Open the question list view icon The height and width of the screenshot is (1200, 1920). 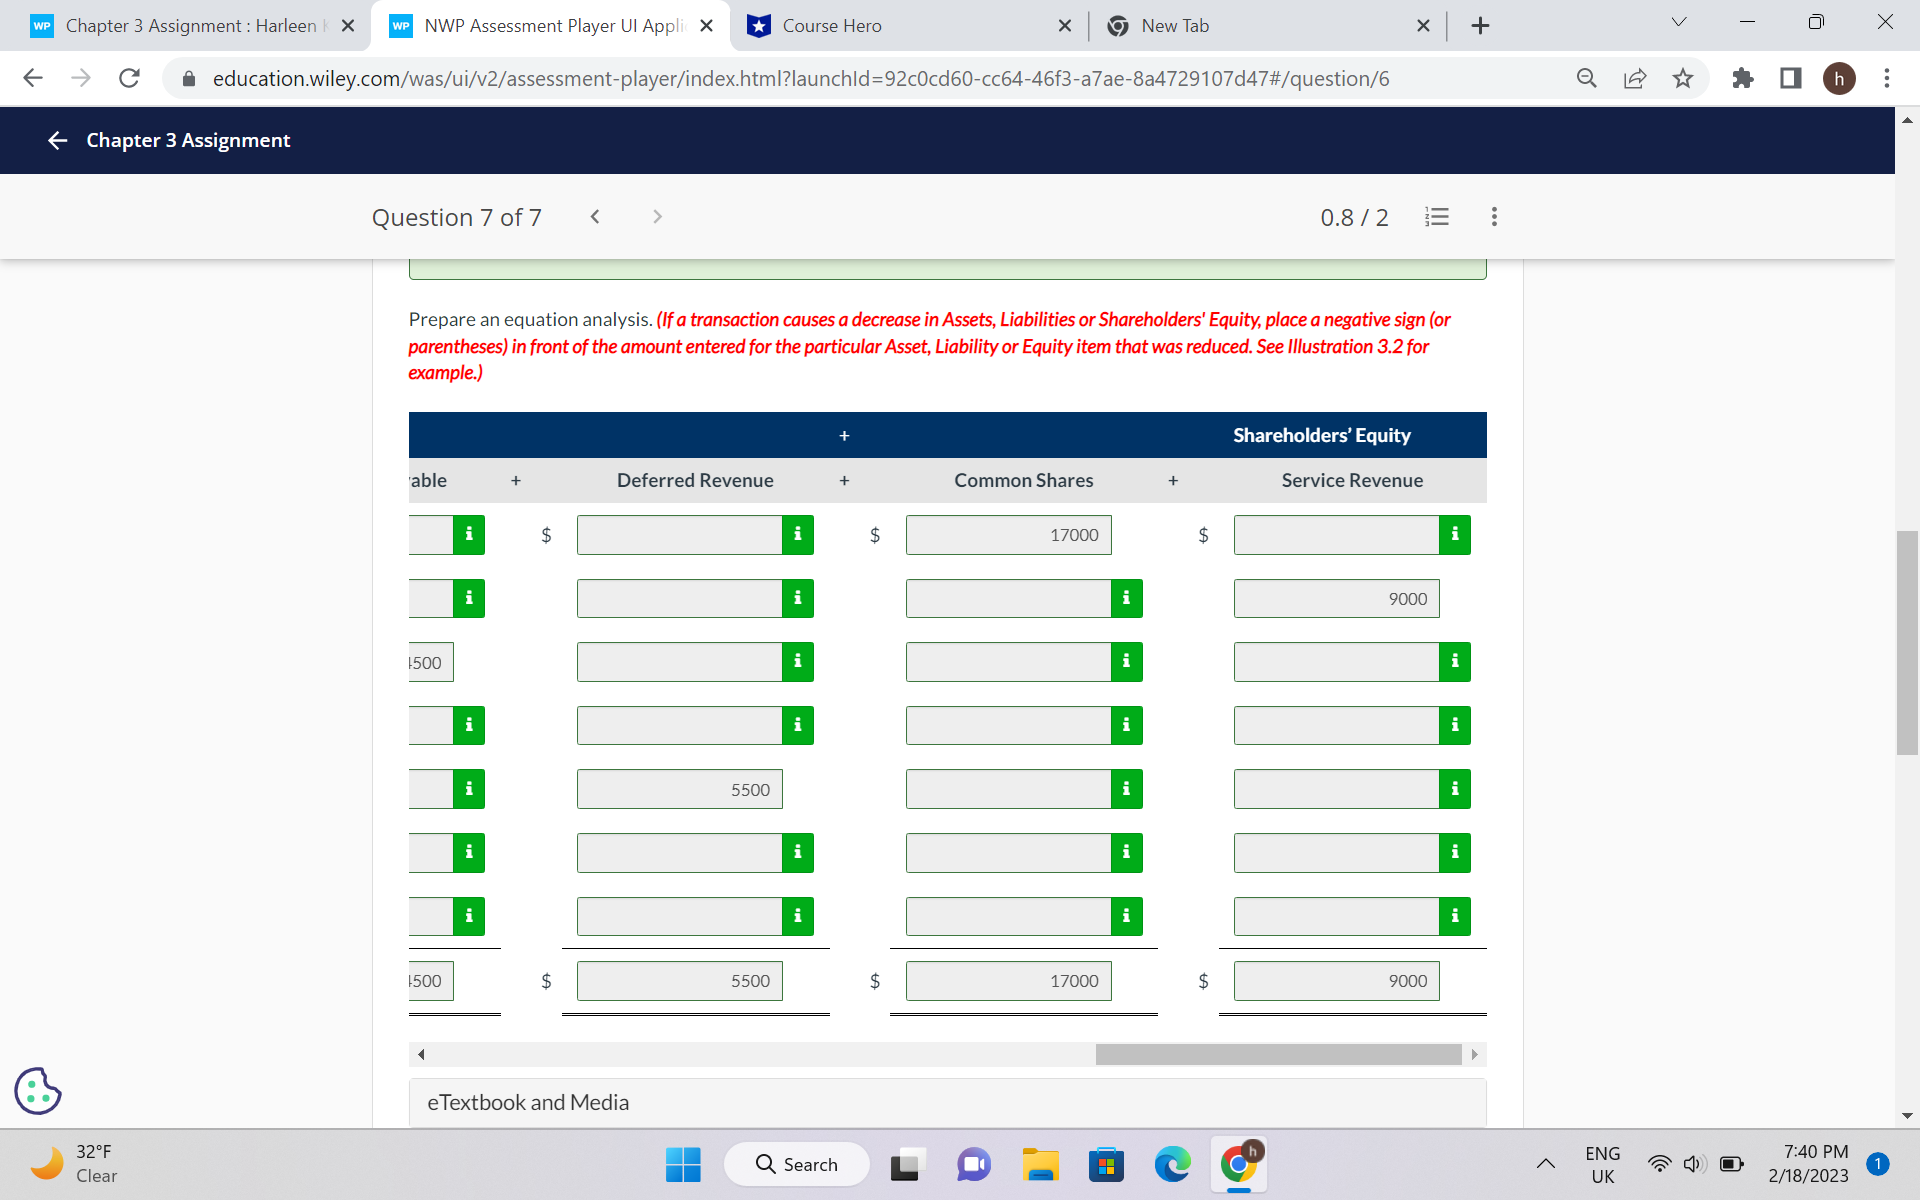(1437, 216)
